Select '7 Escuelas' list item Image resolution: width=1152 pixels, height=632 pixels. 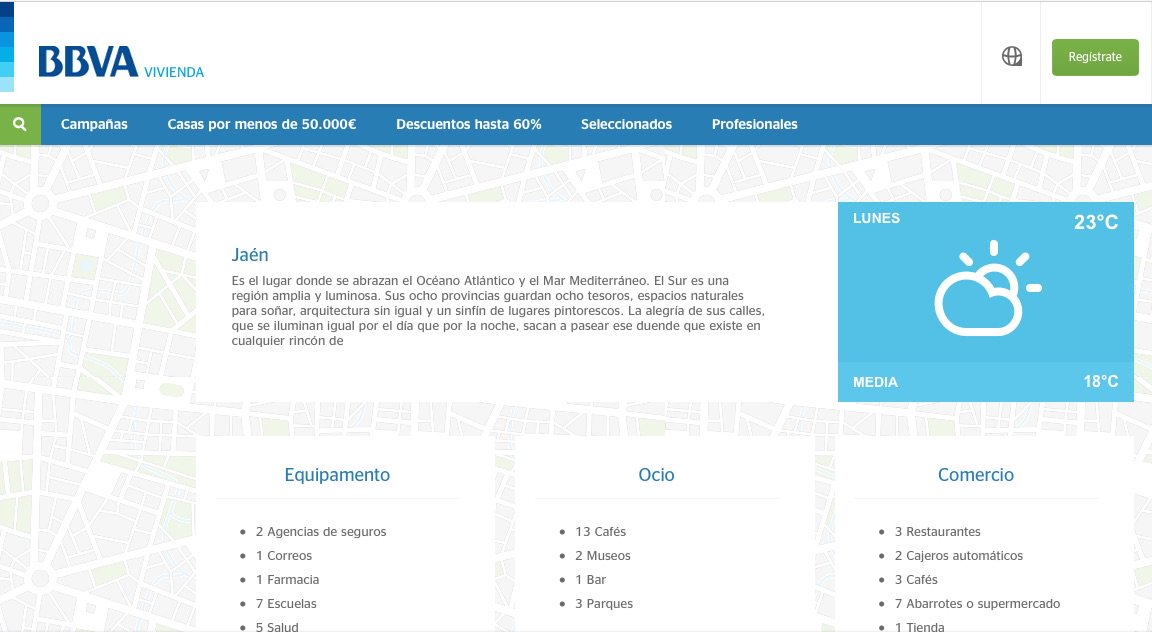pyautogui.click(x=286, y=603)
